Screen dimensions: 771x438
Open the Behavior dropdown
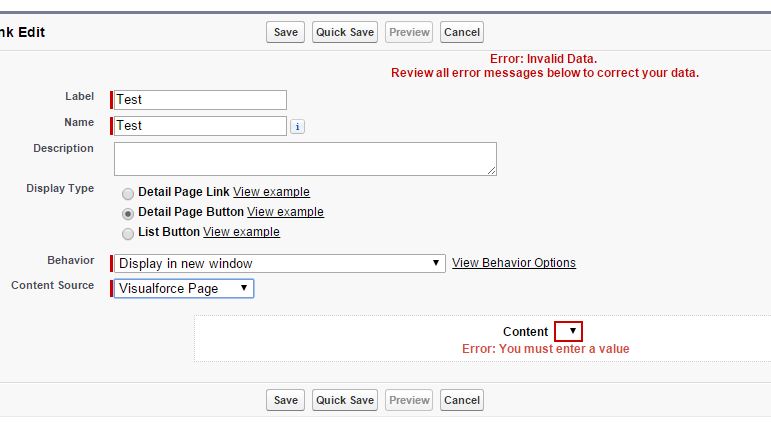pos(279,263)
